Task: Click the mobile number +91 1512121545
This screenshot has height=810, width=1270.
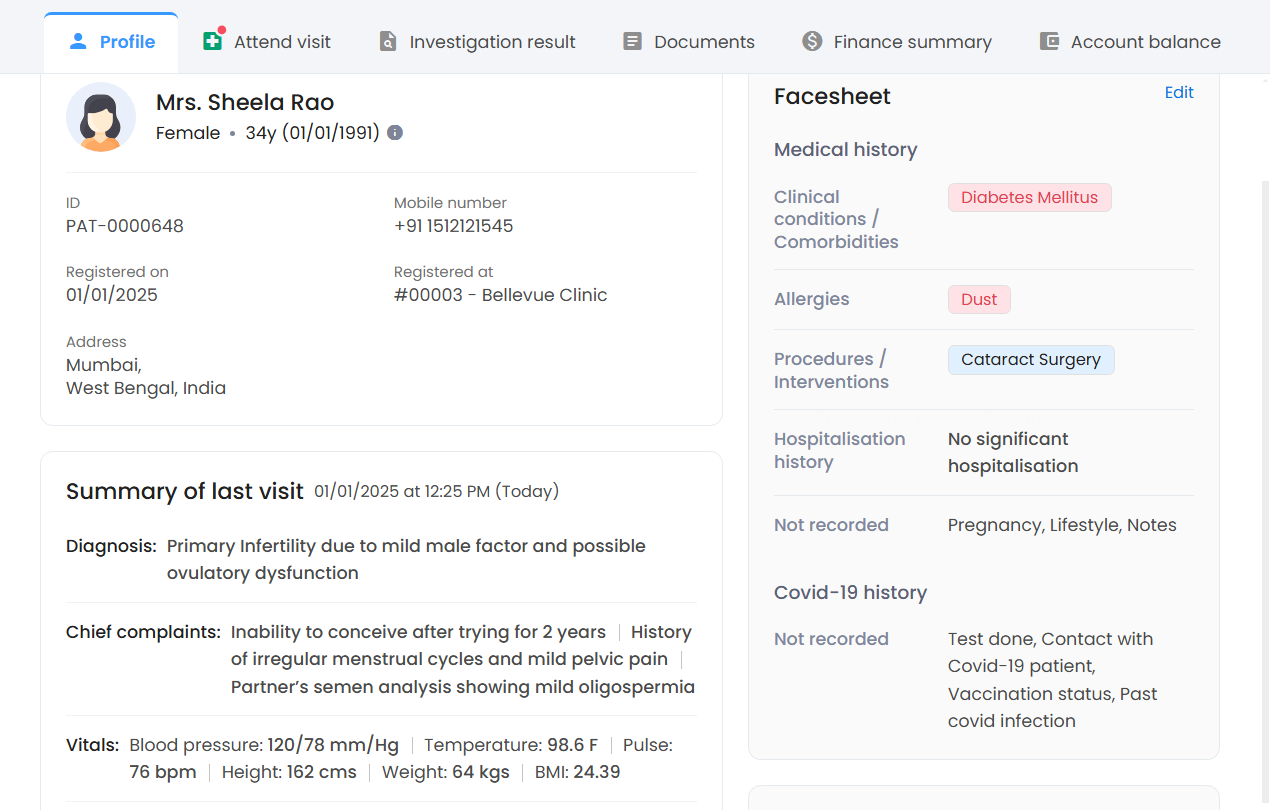Action: [x=453, y=226]
